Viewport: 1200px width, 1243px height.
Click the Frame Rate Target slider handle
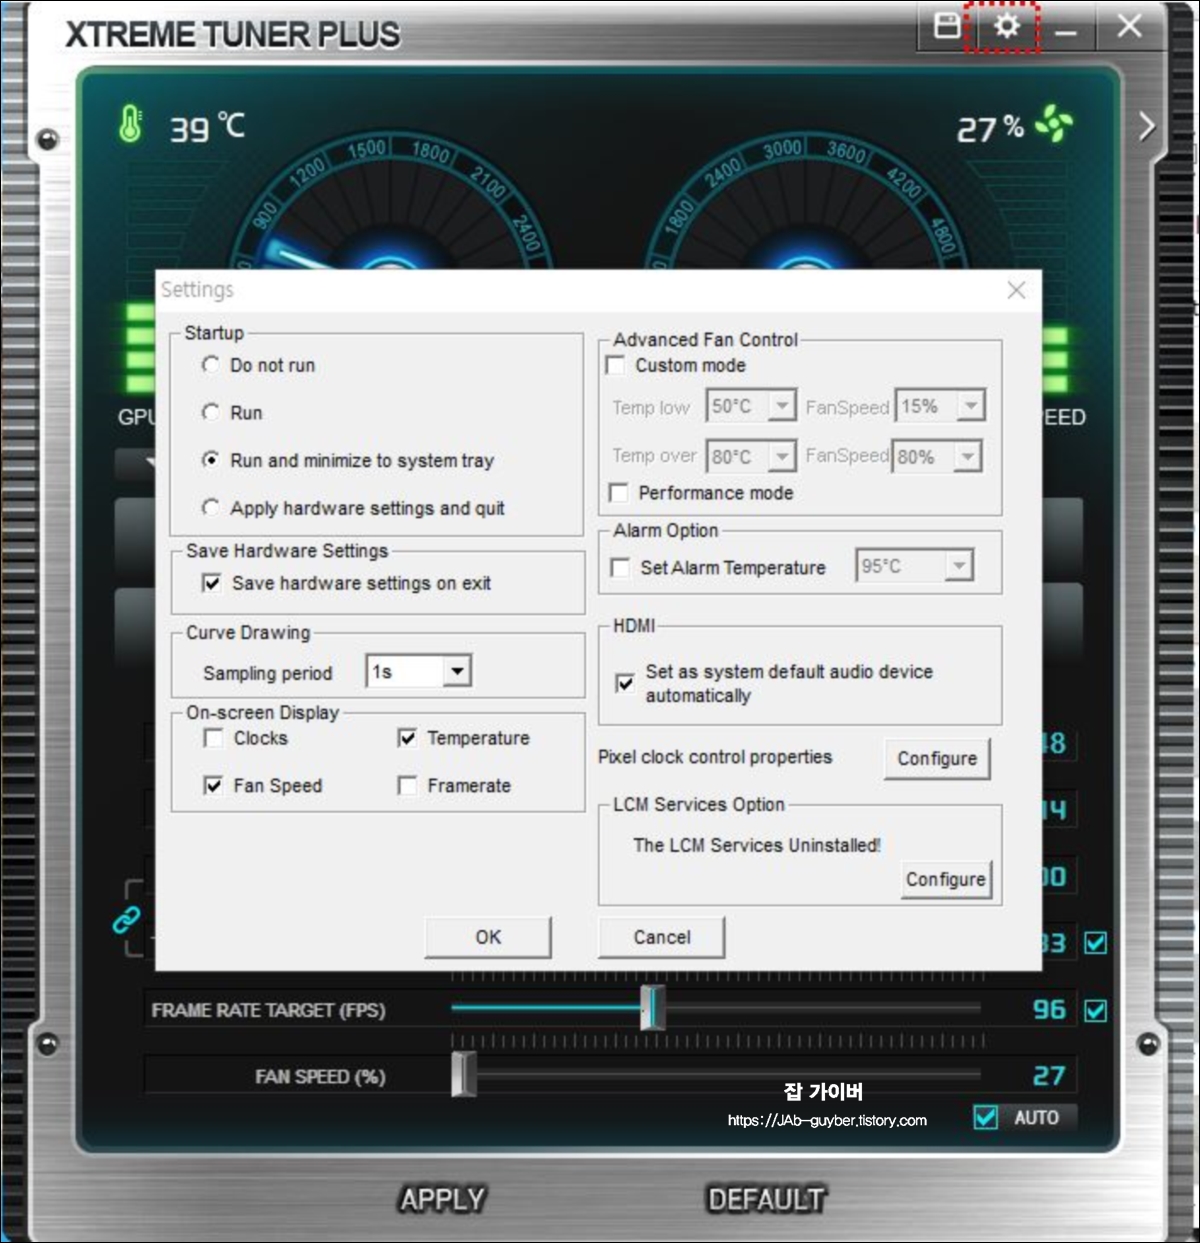(653, 1008)
